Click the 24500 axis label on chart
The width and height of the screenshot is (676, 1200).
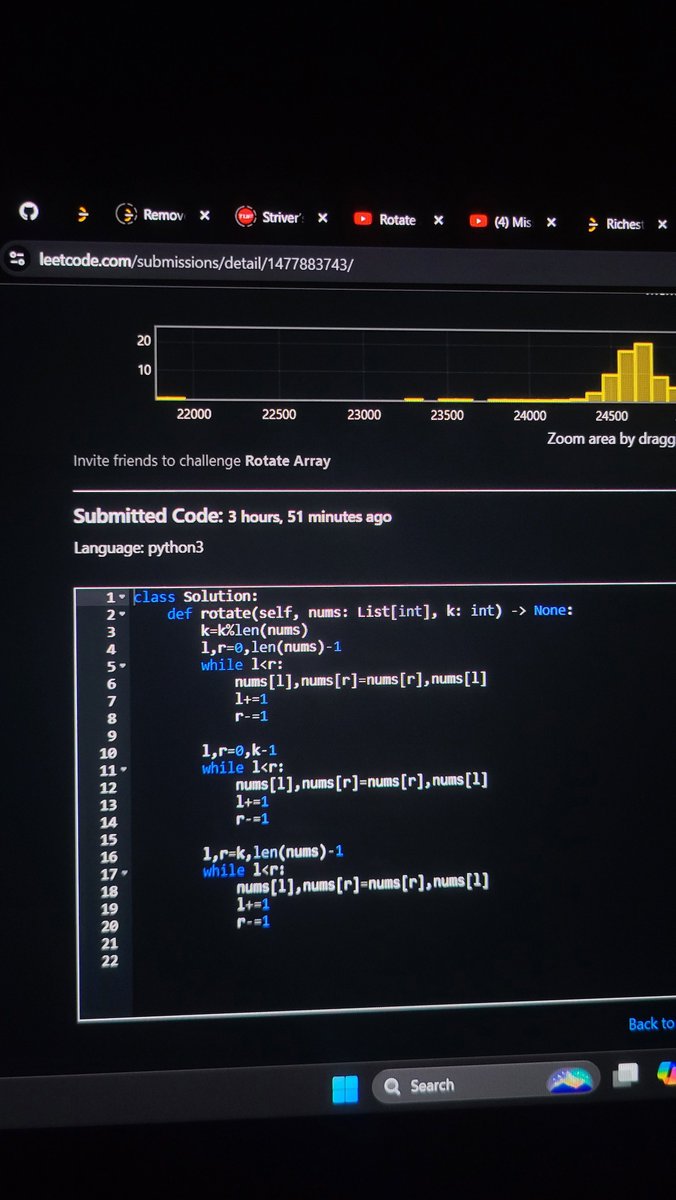coord(611,416)
